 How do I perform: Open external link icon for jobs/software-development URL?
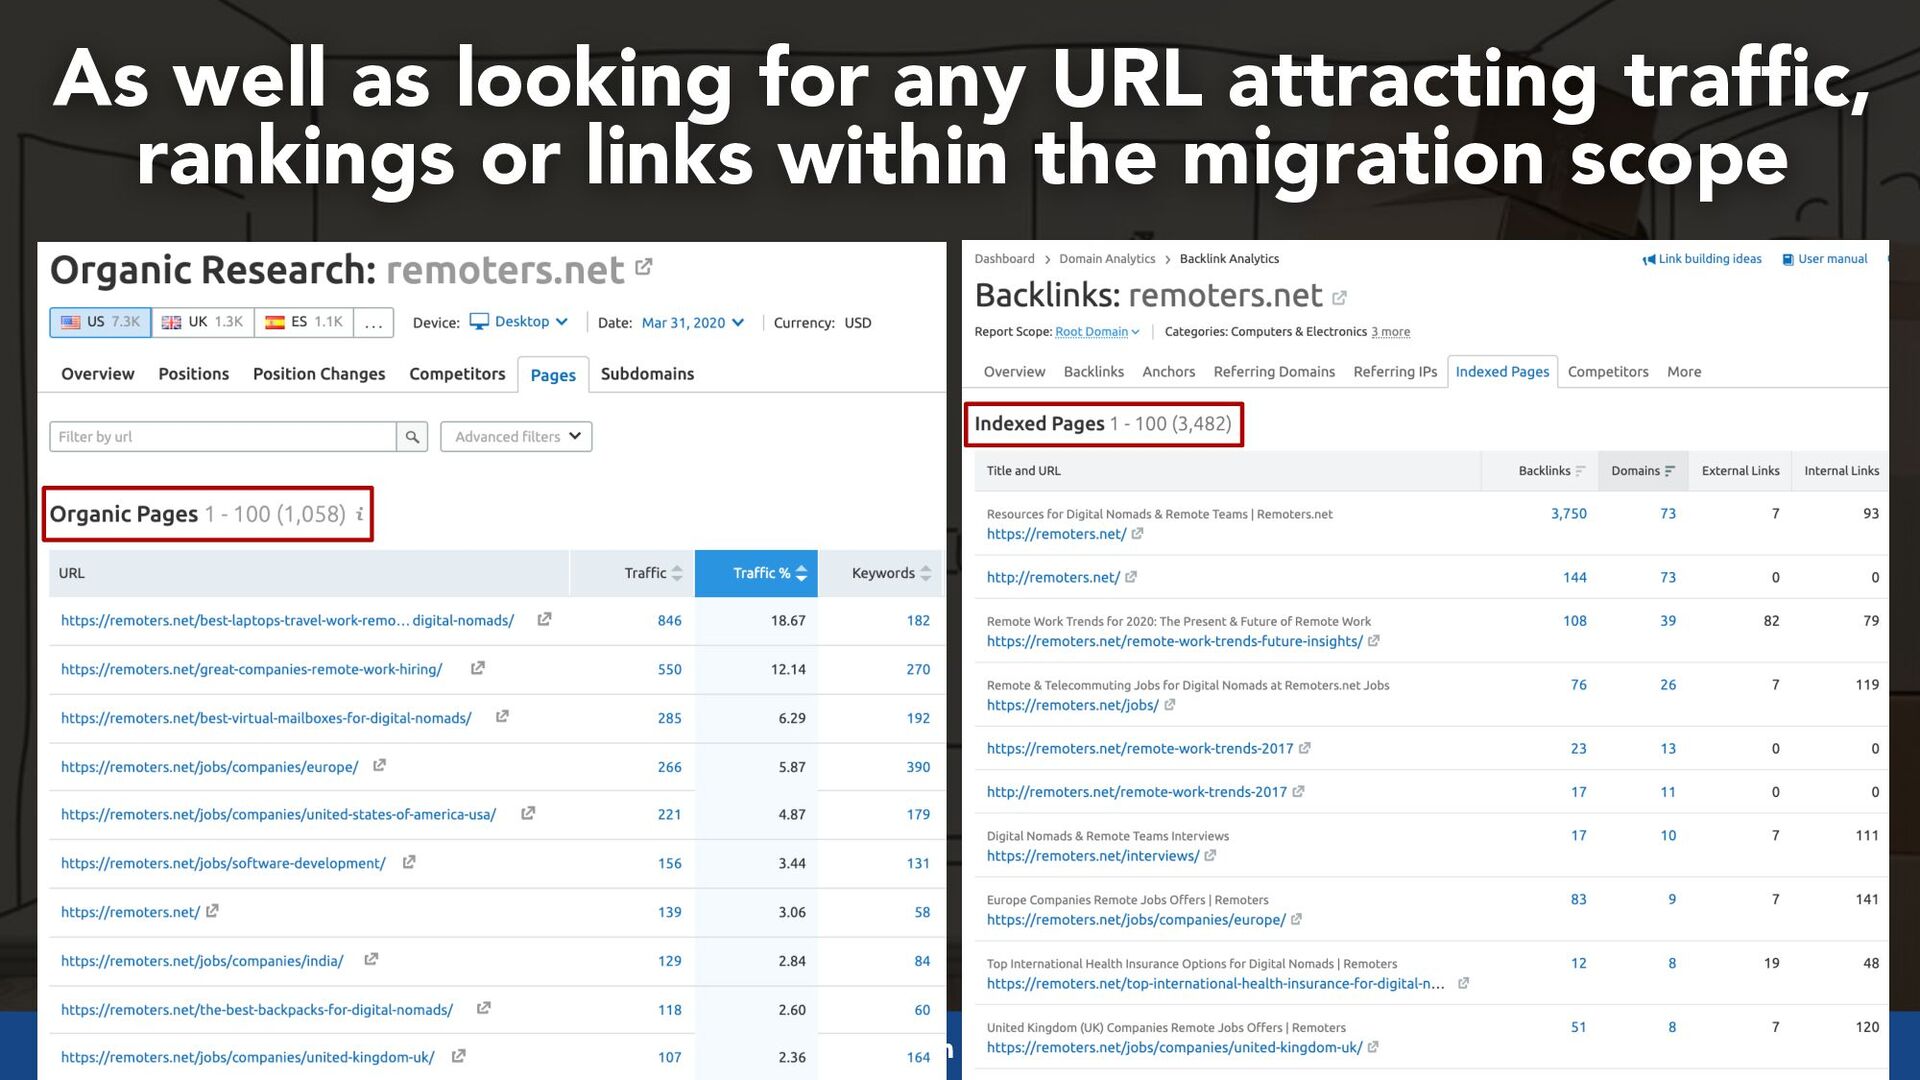tap(409, 862)
